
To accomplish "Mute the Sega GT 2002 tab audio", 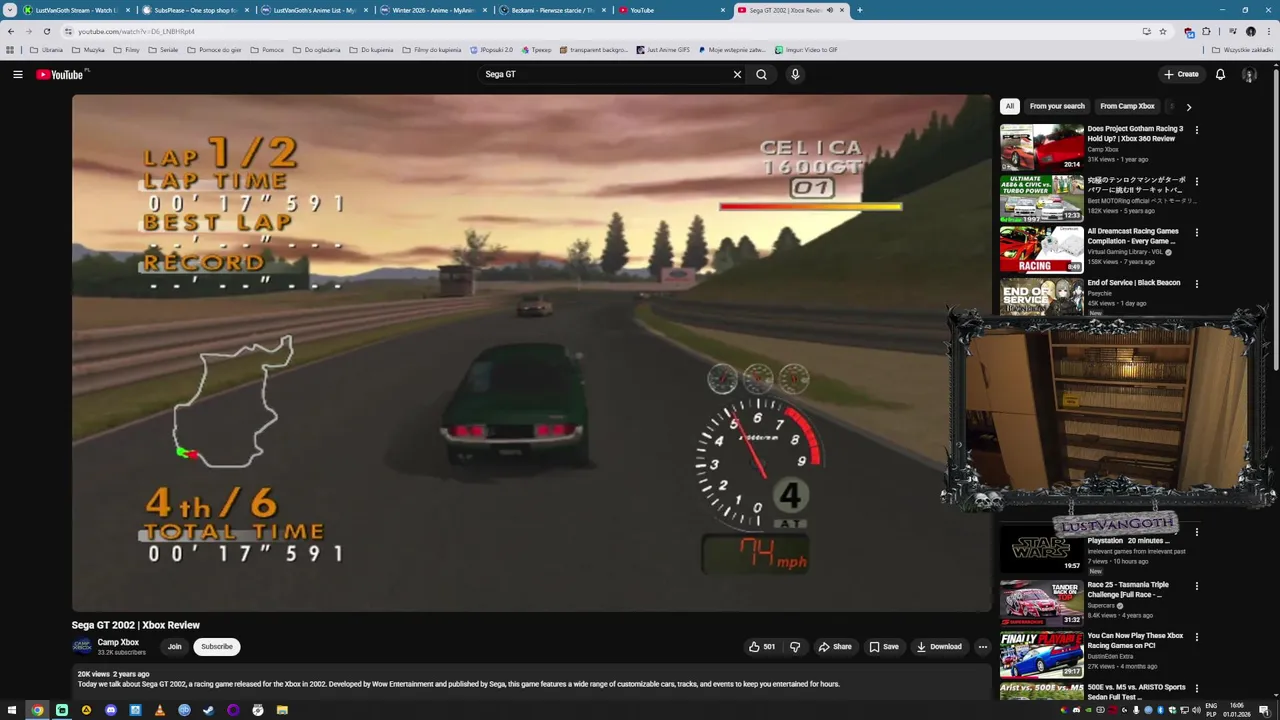I will (829, 10).
